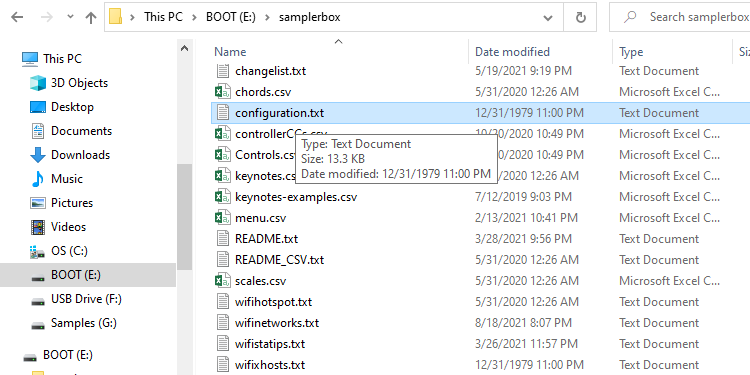Select keynotes-examples.csv file

[296, 197]
